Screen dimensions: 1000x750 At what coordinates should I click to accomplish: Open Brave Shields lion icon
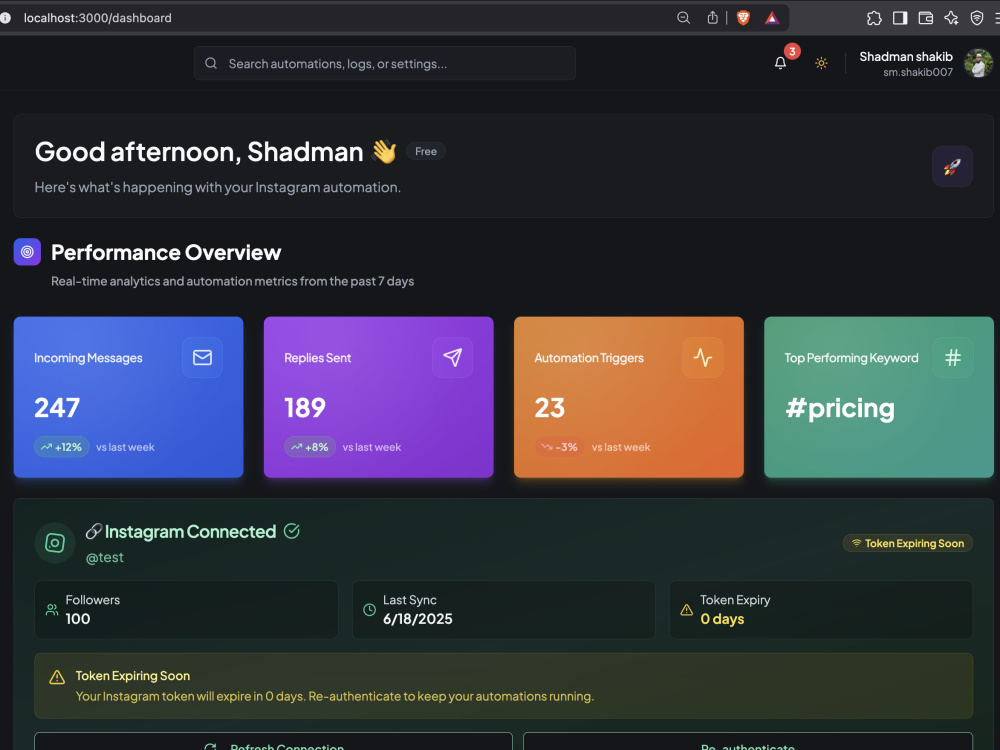point(743,18)
